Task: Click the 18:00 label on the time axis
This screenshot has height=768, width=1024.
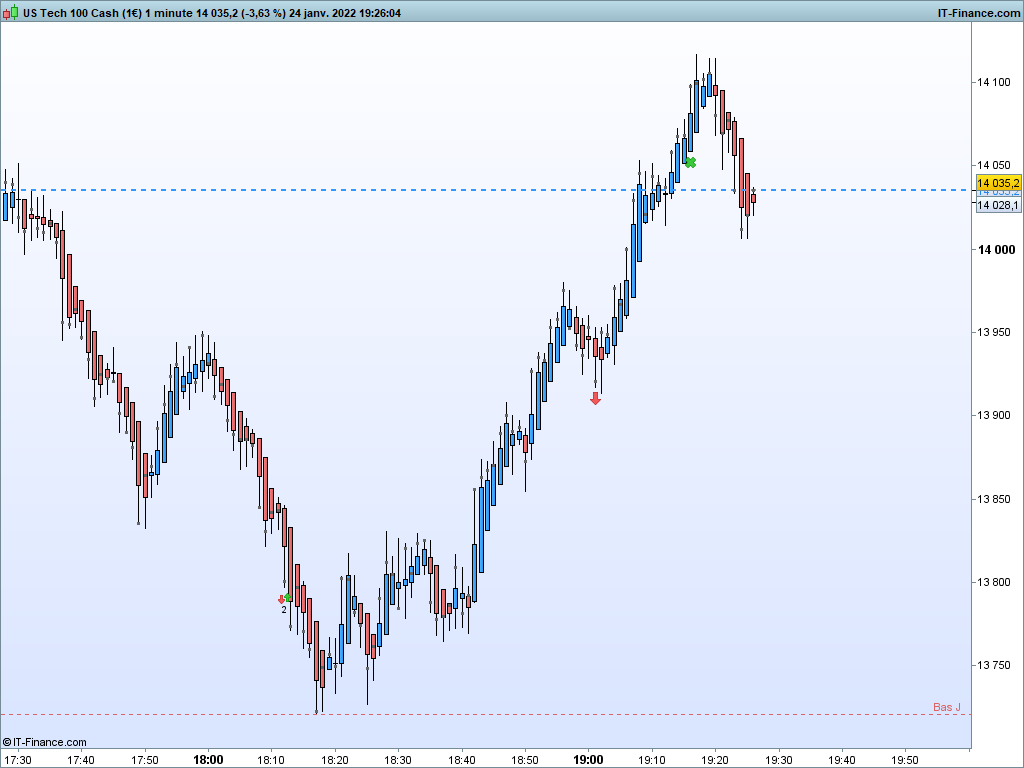Action: [x=208, y=760]
